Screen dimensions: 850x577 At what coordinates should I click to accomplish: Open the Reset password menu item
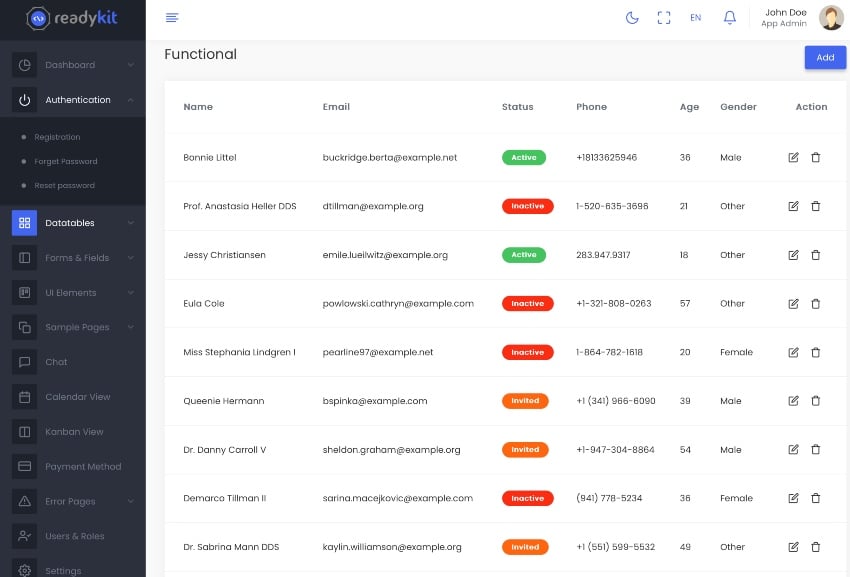point(65,186)
